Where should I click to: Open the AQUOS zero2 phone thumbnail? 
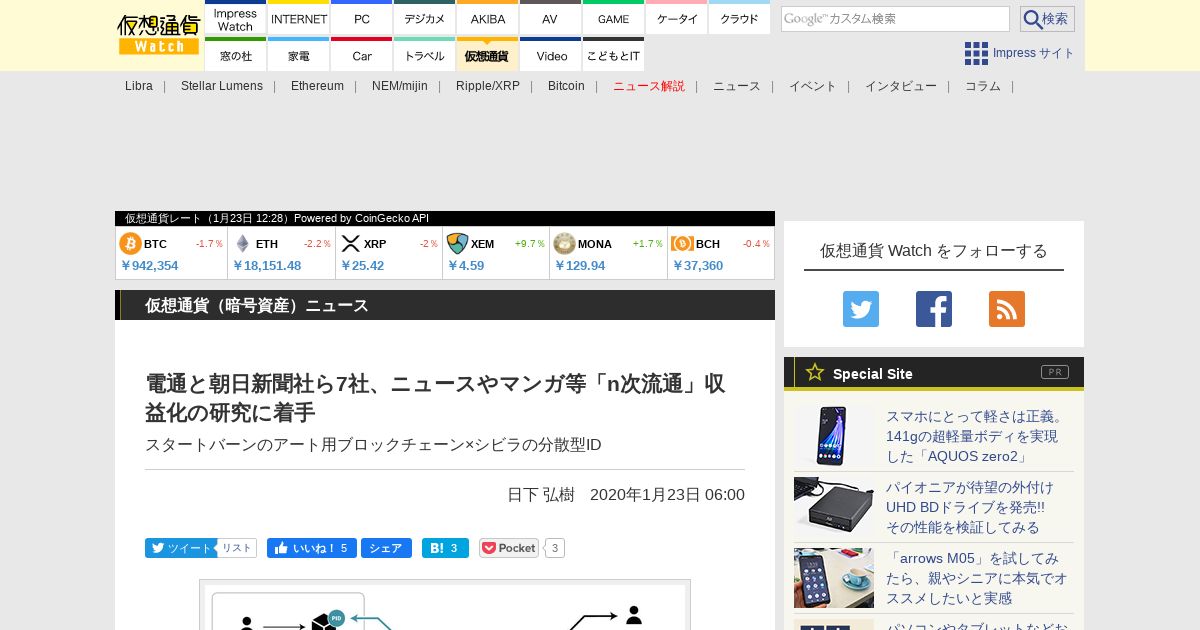tap(834, 436)
